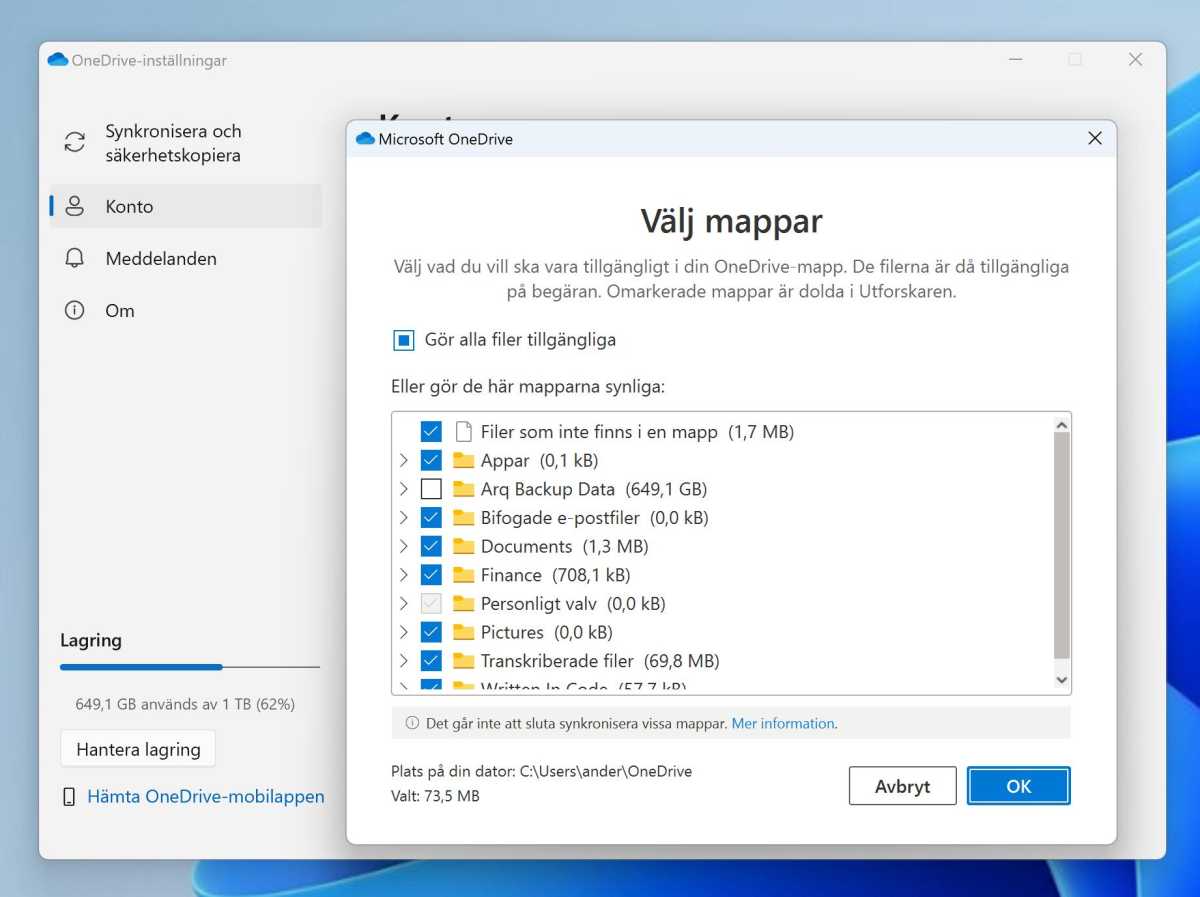Viewport: 1200px width, 897px height.
Task: Open the Om section in the sidebar
Action: [120, 310]
